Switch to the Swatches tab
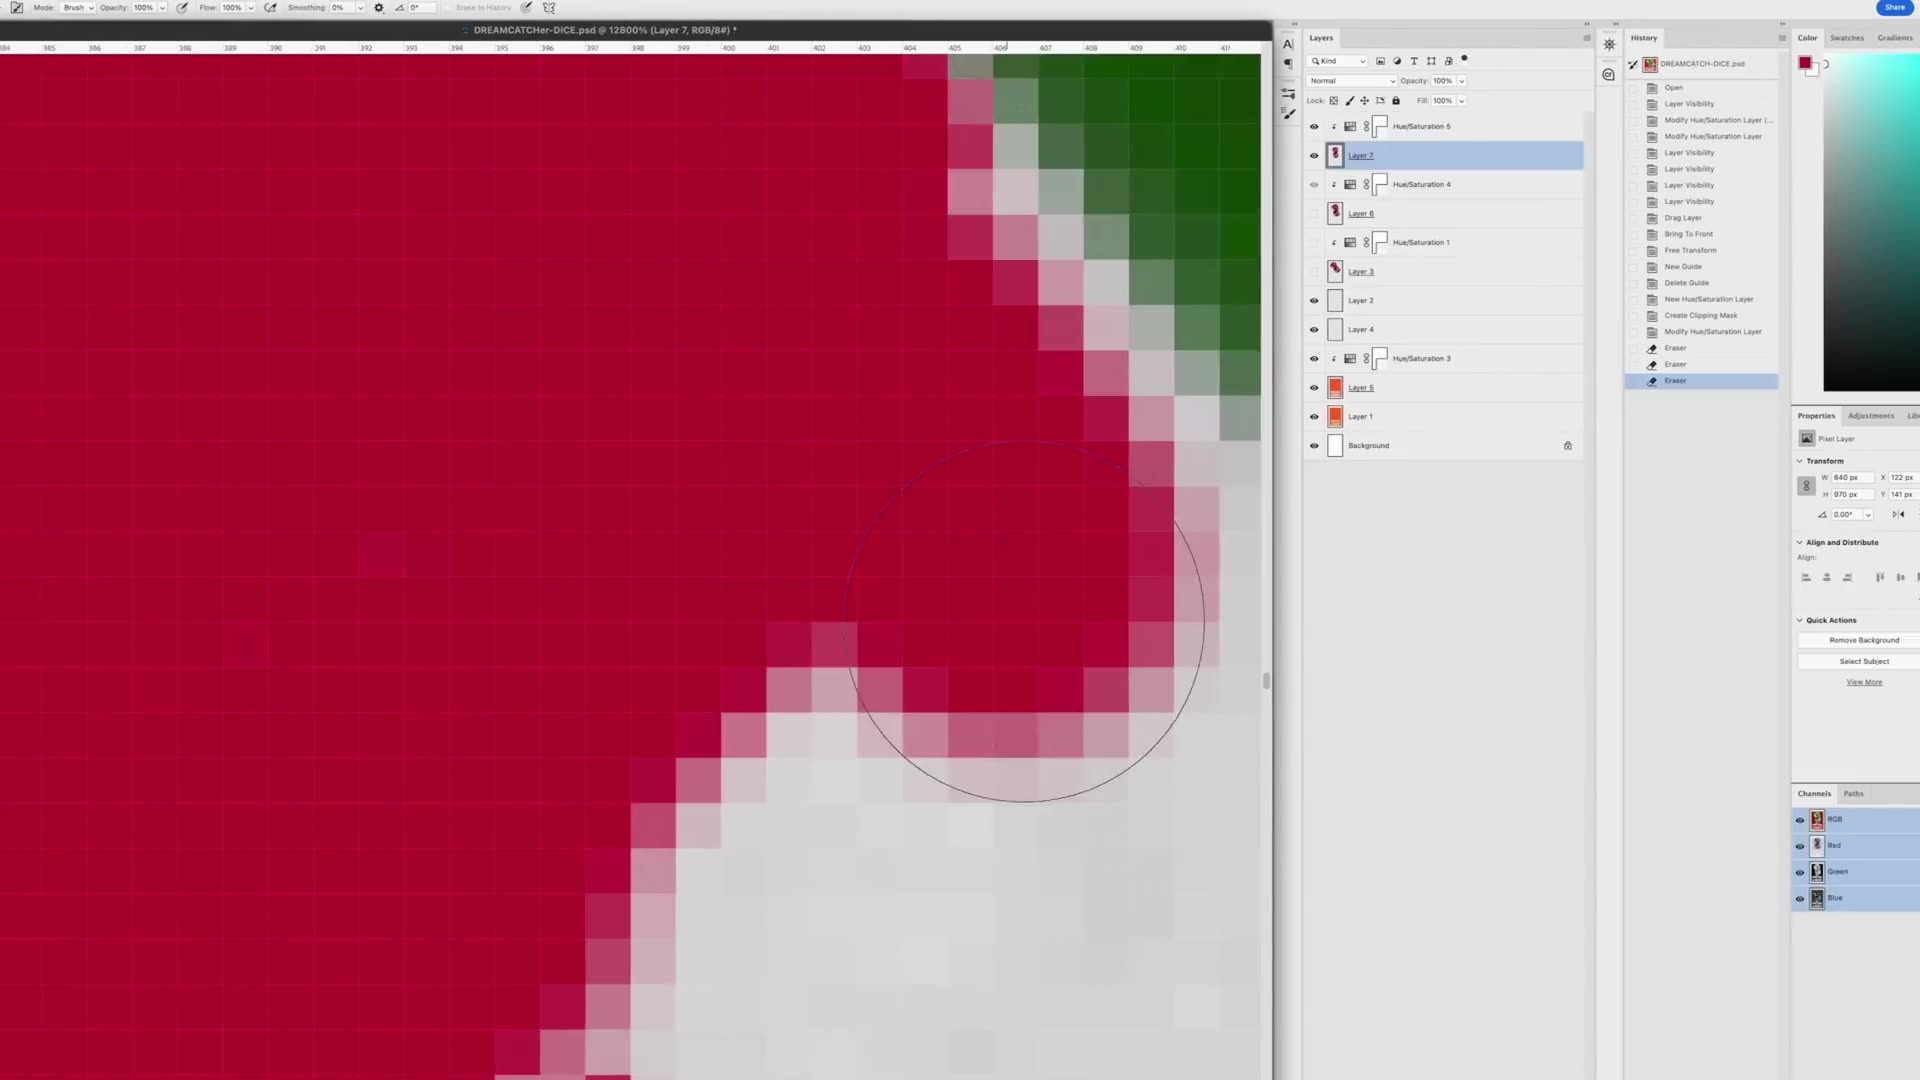Image resolution: width=1920 pixels, height=1080 pixels. click(1847, 38)
